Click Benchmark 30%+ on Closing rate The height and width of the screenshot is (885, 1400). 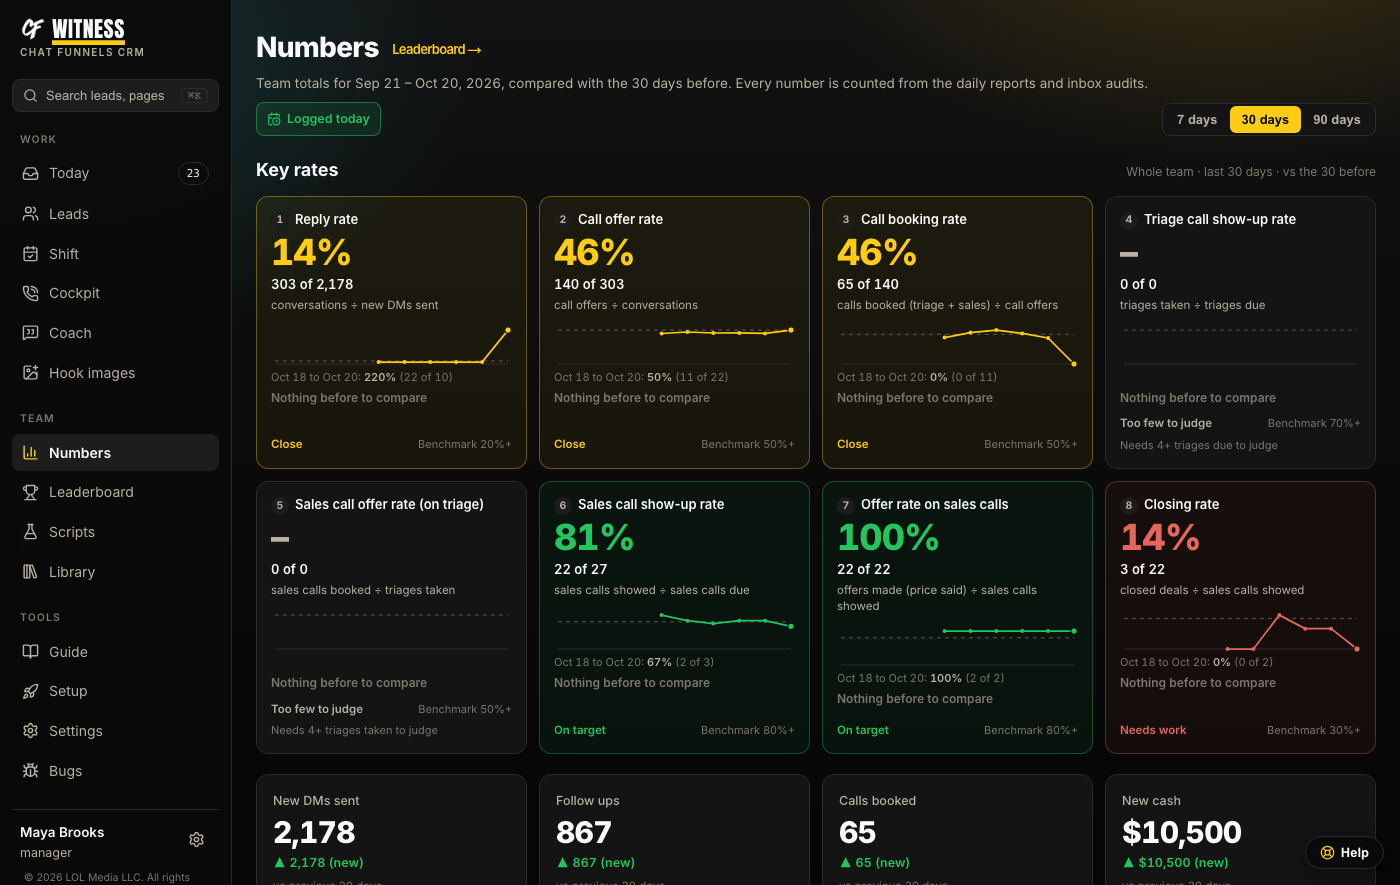pos(1314,730)
